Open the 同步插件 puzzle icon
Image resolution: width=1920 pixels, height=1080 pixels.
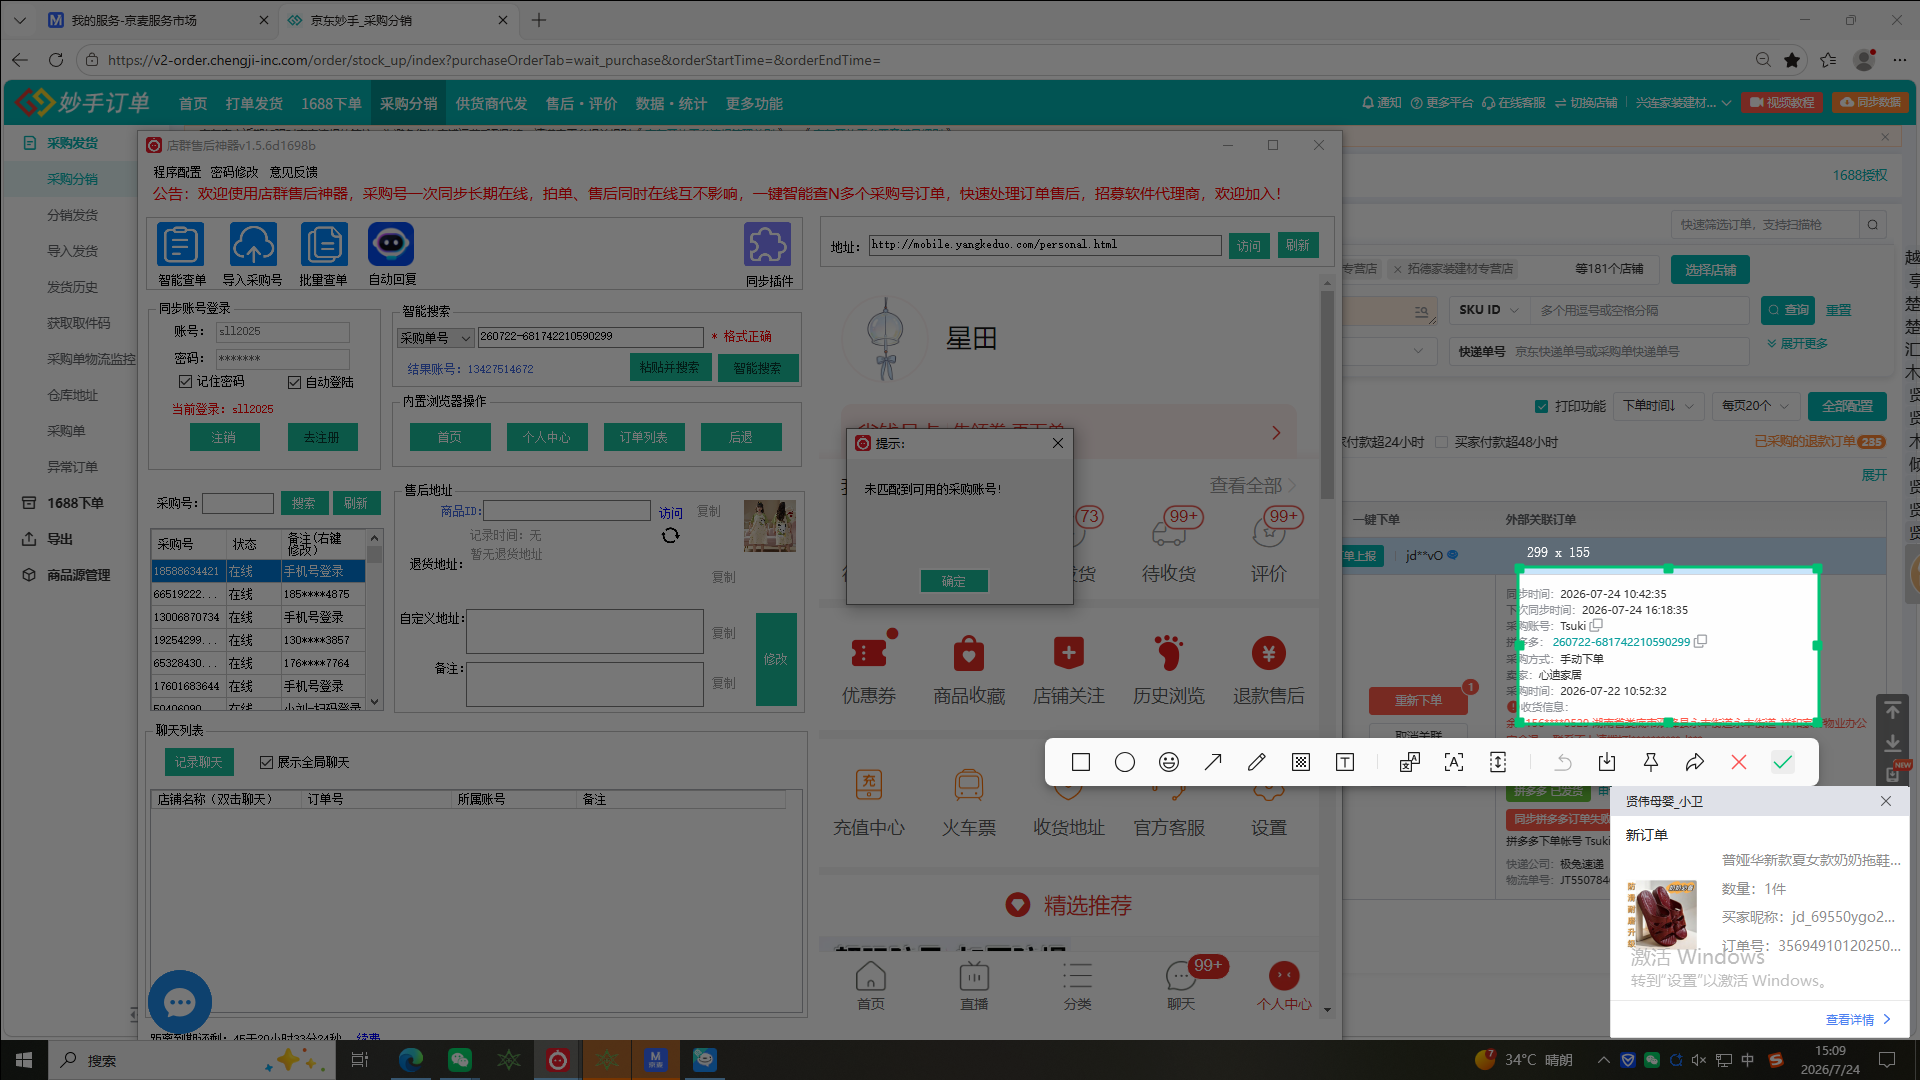tap(768, 245)
